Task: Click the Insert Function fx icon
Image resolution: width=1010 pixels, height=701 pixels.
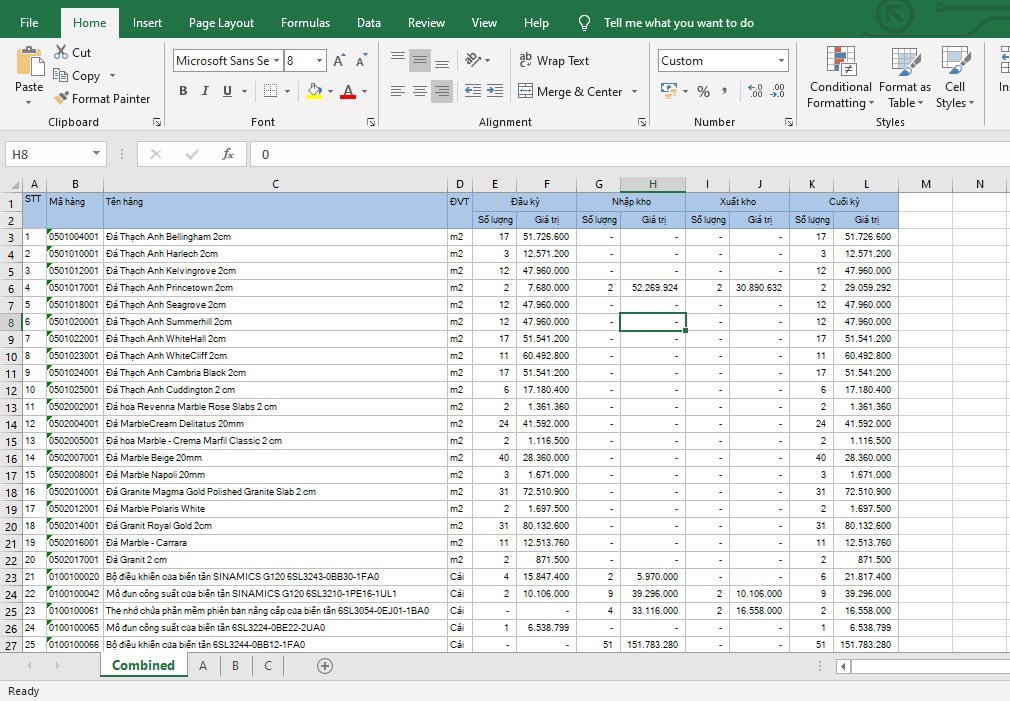Action: pos(228,154)
